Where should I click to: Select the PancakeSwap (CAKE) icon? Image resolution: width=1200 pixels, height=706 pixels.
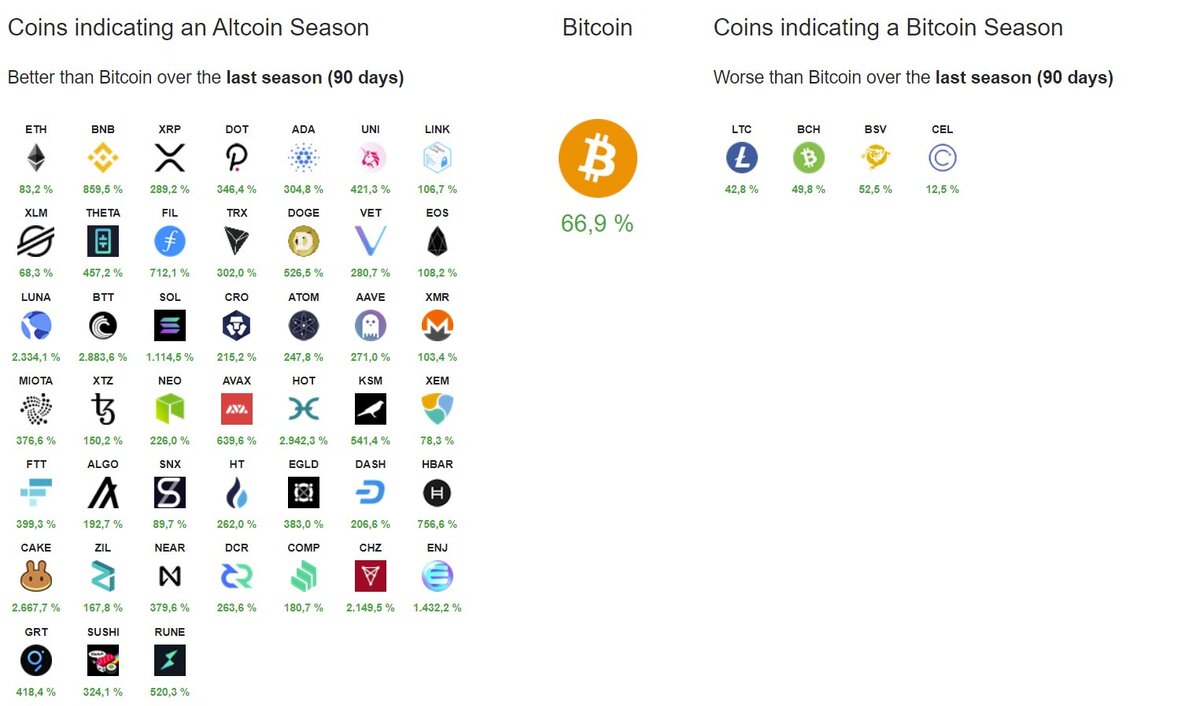coord(36,576)
